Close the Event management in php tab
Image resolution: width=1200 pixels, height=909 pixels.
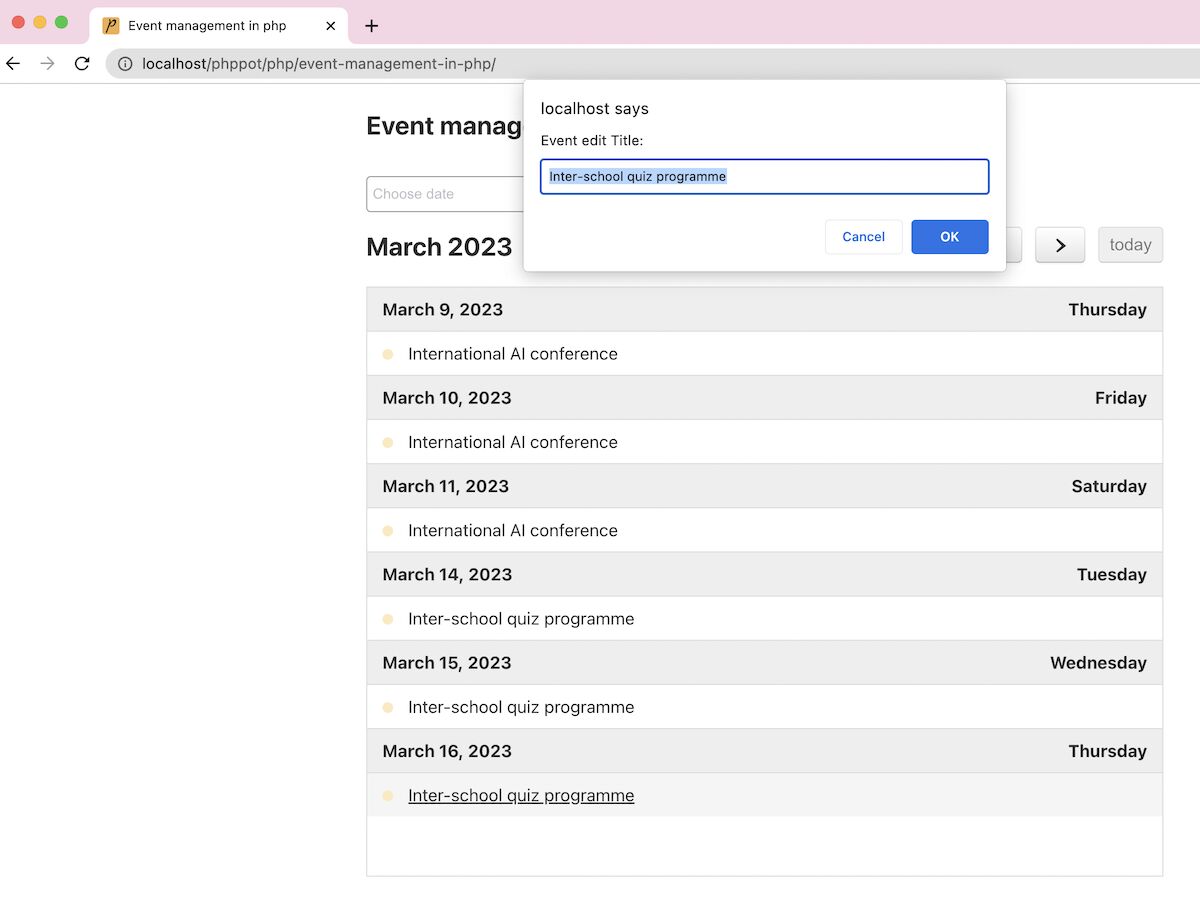click(331, 26)
